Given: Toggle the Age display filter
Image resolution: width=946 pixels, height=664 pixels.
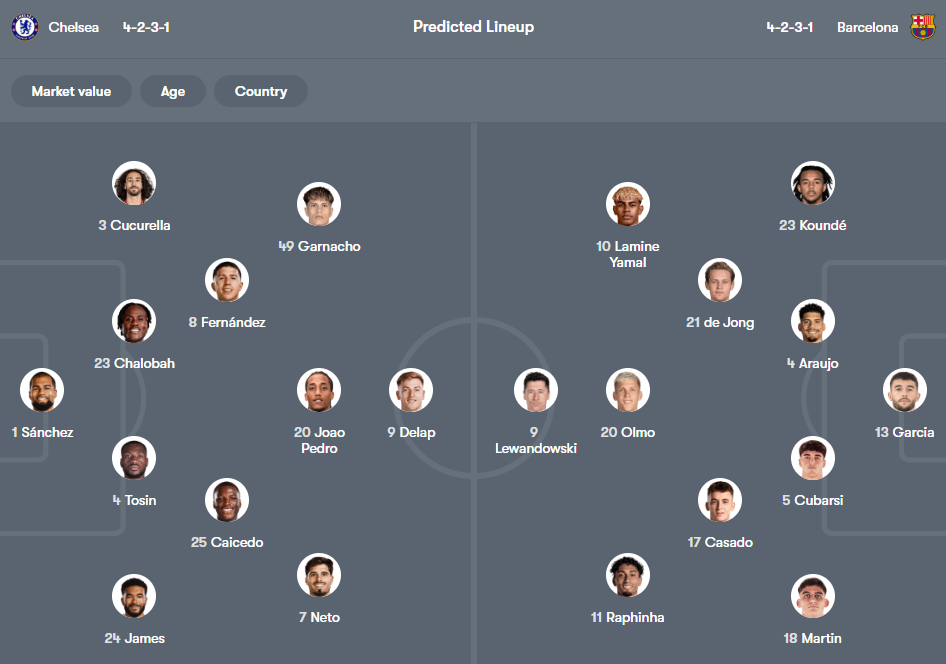Looking at the screenshot, I should click(173, 91).
